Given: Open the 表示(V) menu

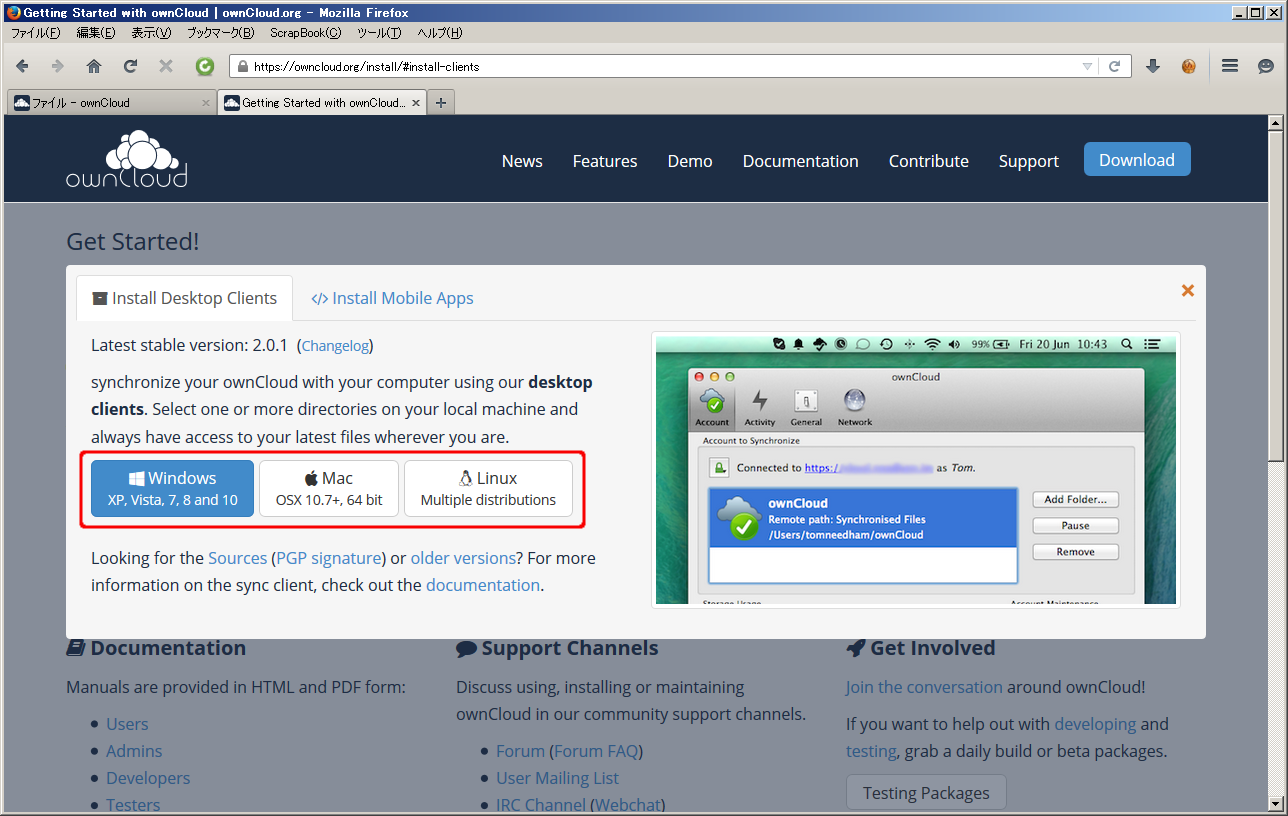Looking at the screenshot, I should tap(151, 33).
